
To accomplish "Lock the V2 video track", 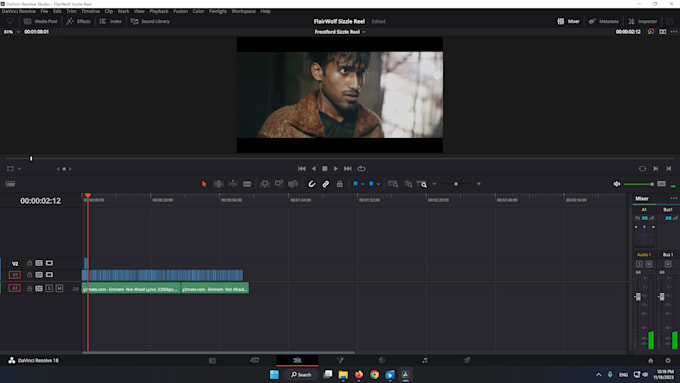I will click(x=29, y=263).
